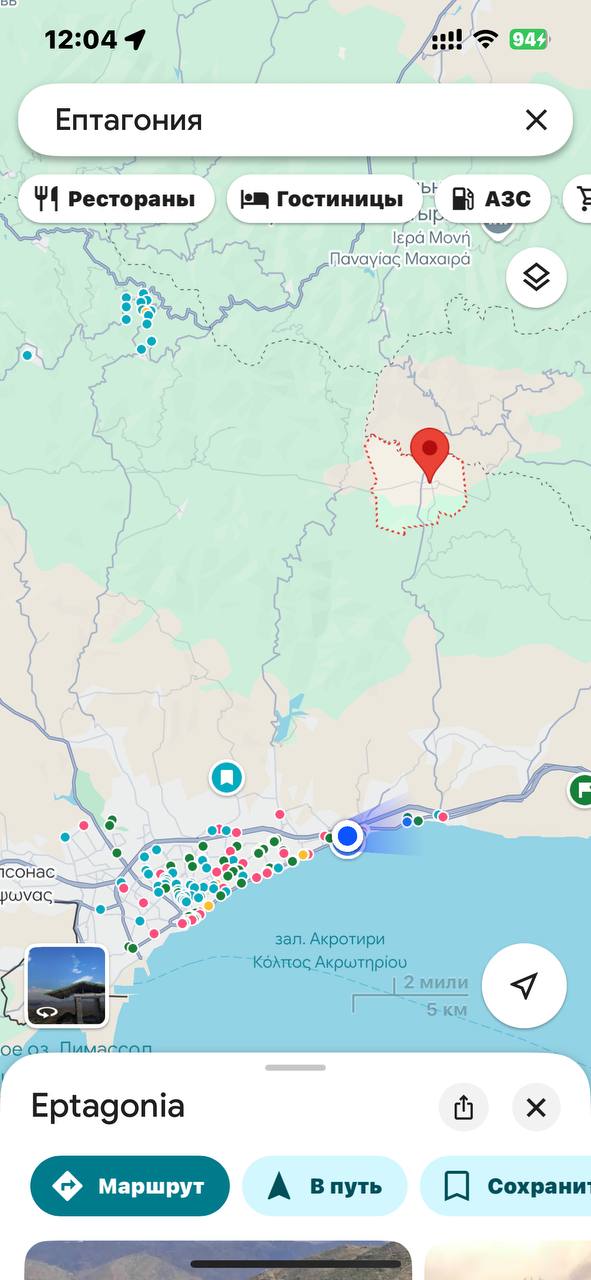Tap the Маршрут directions button
The height and width of the screenshot is (1280, 591).
(130, 1186)
